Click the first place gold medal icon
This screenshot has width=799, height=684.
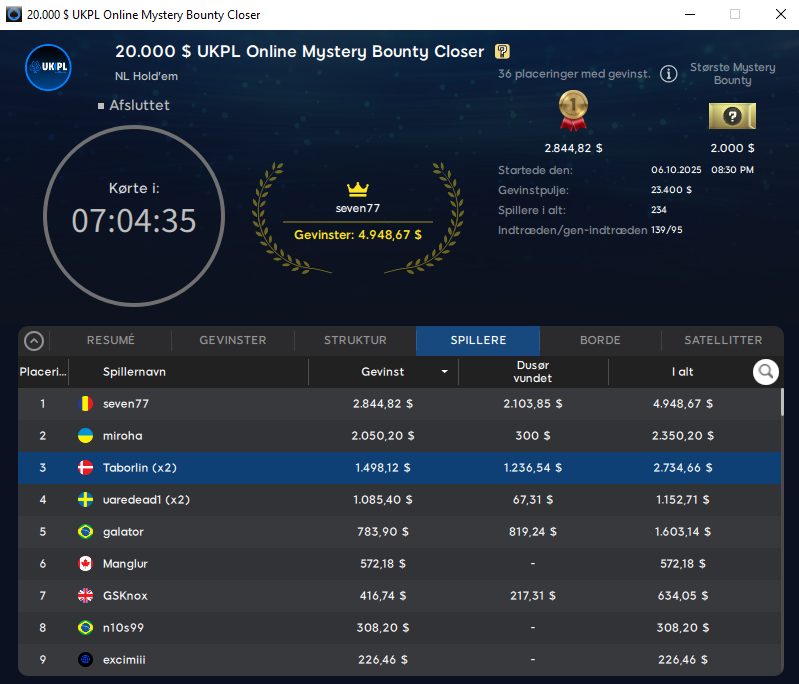572,110
